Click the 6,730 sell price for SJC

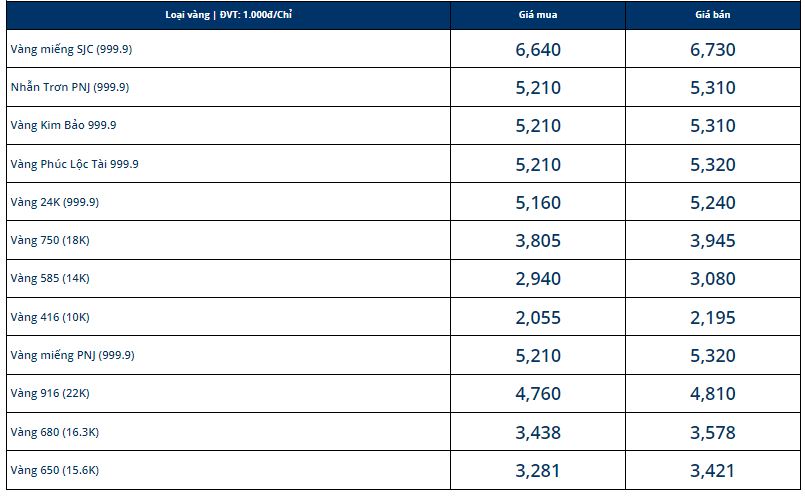[713, 50]
